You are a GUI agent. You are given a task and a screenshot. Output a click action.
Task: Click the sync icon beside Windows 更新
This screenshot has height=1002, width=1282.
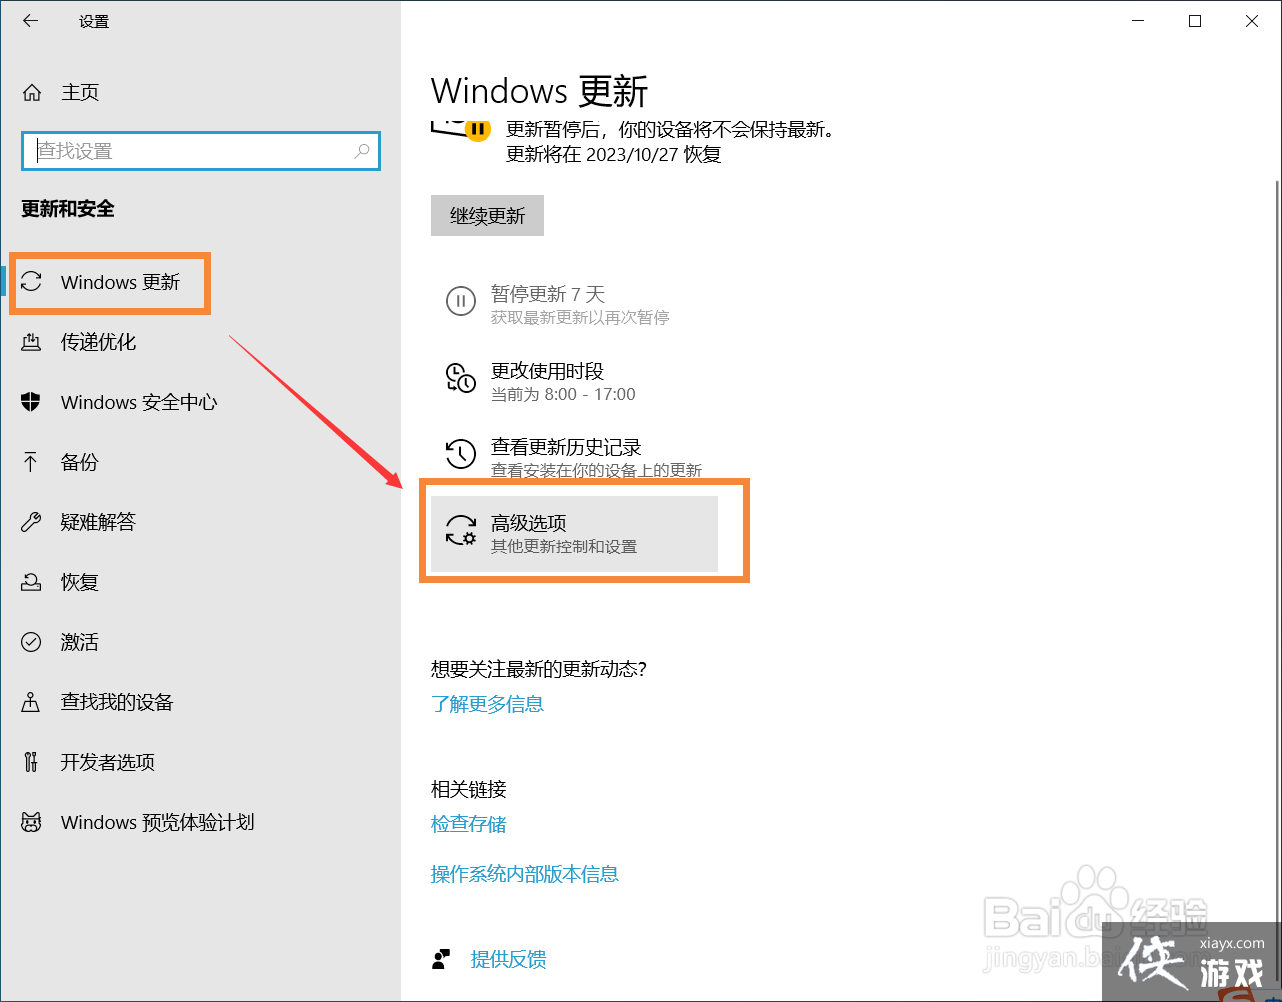pyautogui.click(x=32, y=282)
